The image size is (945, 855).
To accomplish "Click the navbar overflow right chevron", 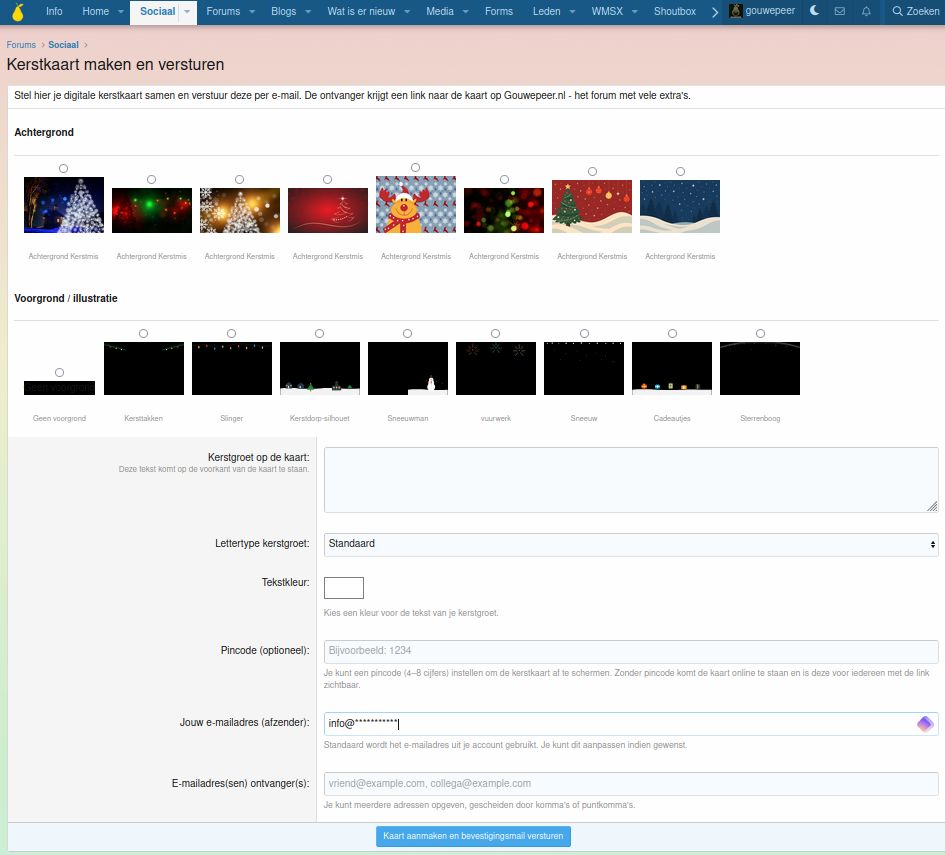I will tap(714, 11).
